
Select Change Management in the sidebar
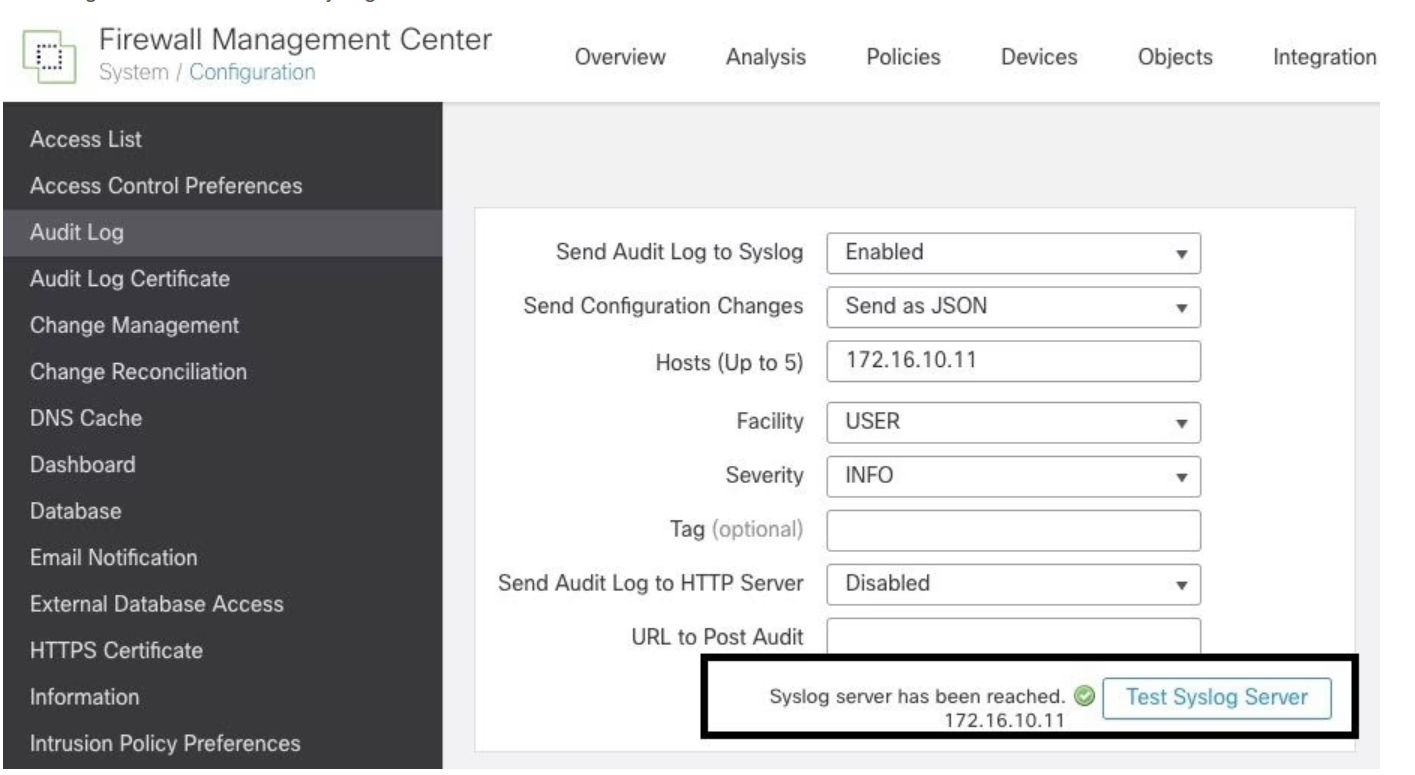point(134,325)
